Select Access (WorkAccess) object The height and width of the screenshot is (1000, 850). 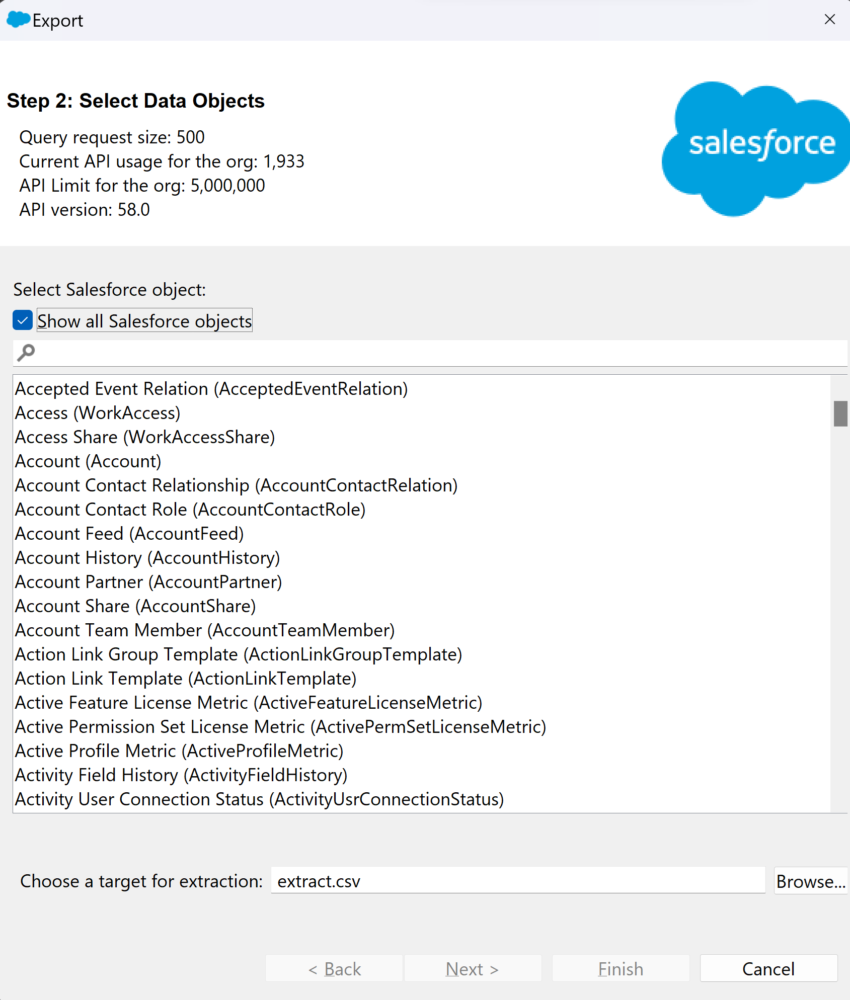click(421, 413)
